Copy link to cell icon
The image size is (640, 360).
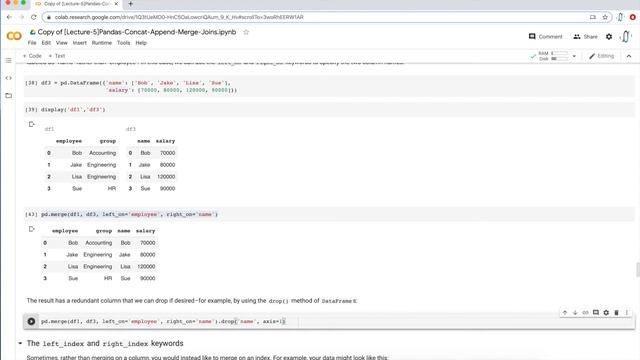[x=585, y=313]
